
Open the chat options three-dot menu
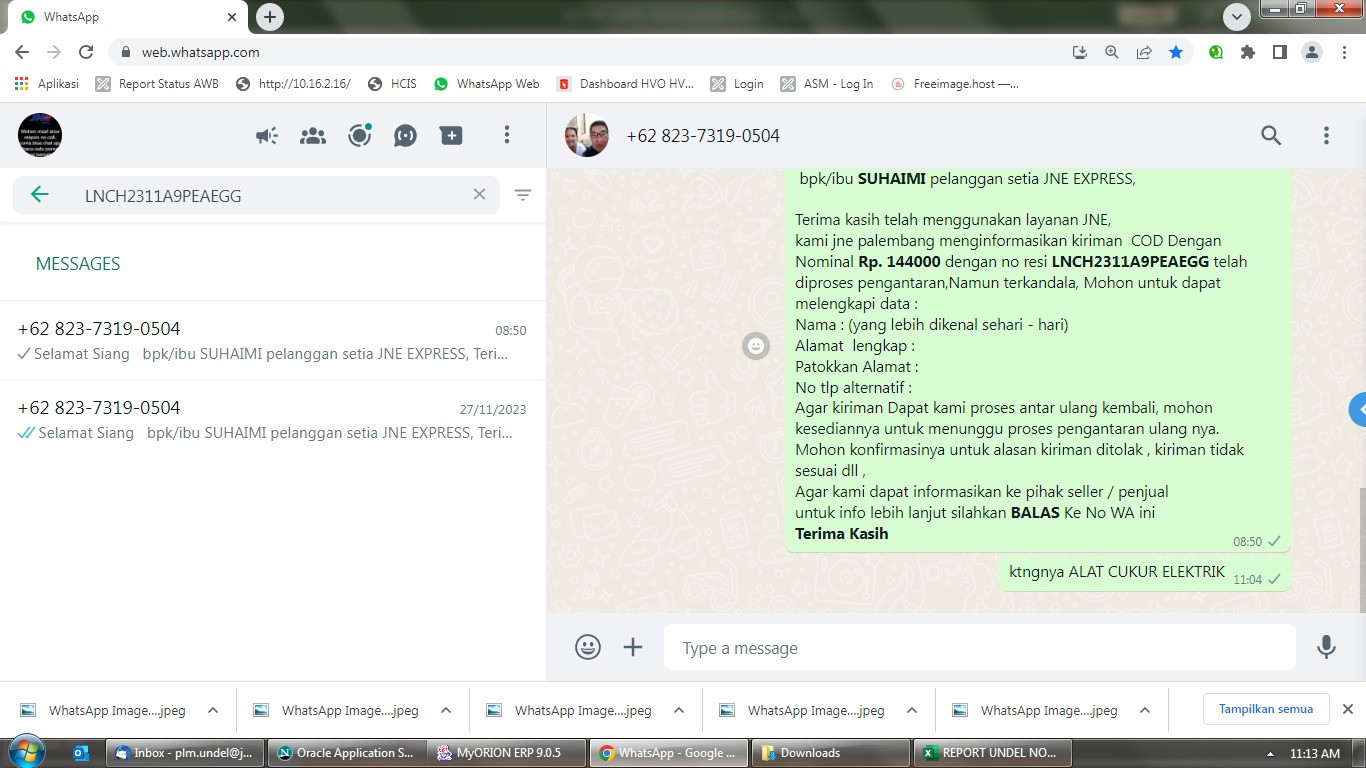(x=1326, y=135)
